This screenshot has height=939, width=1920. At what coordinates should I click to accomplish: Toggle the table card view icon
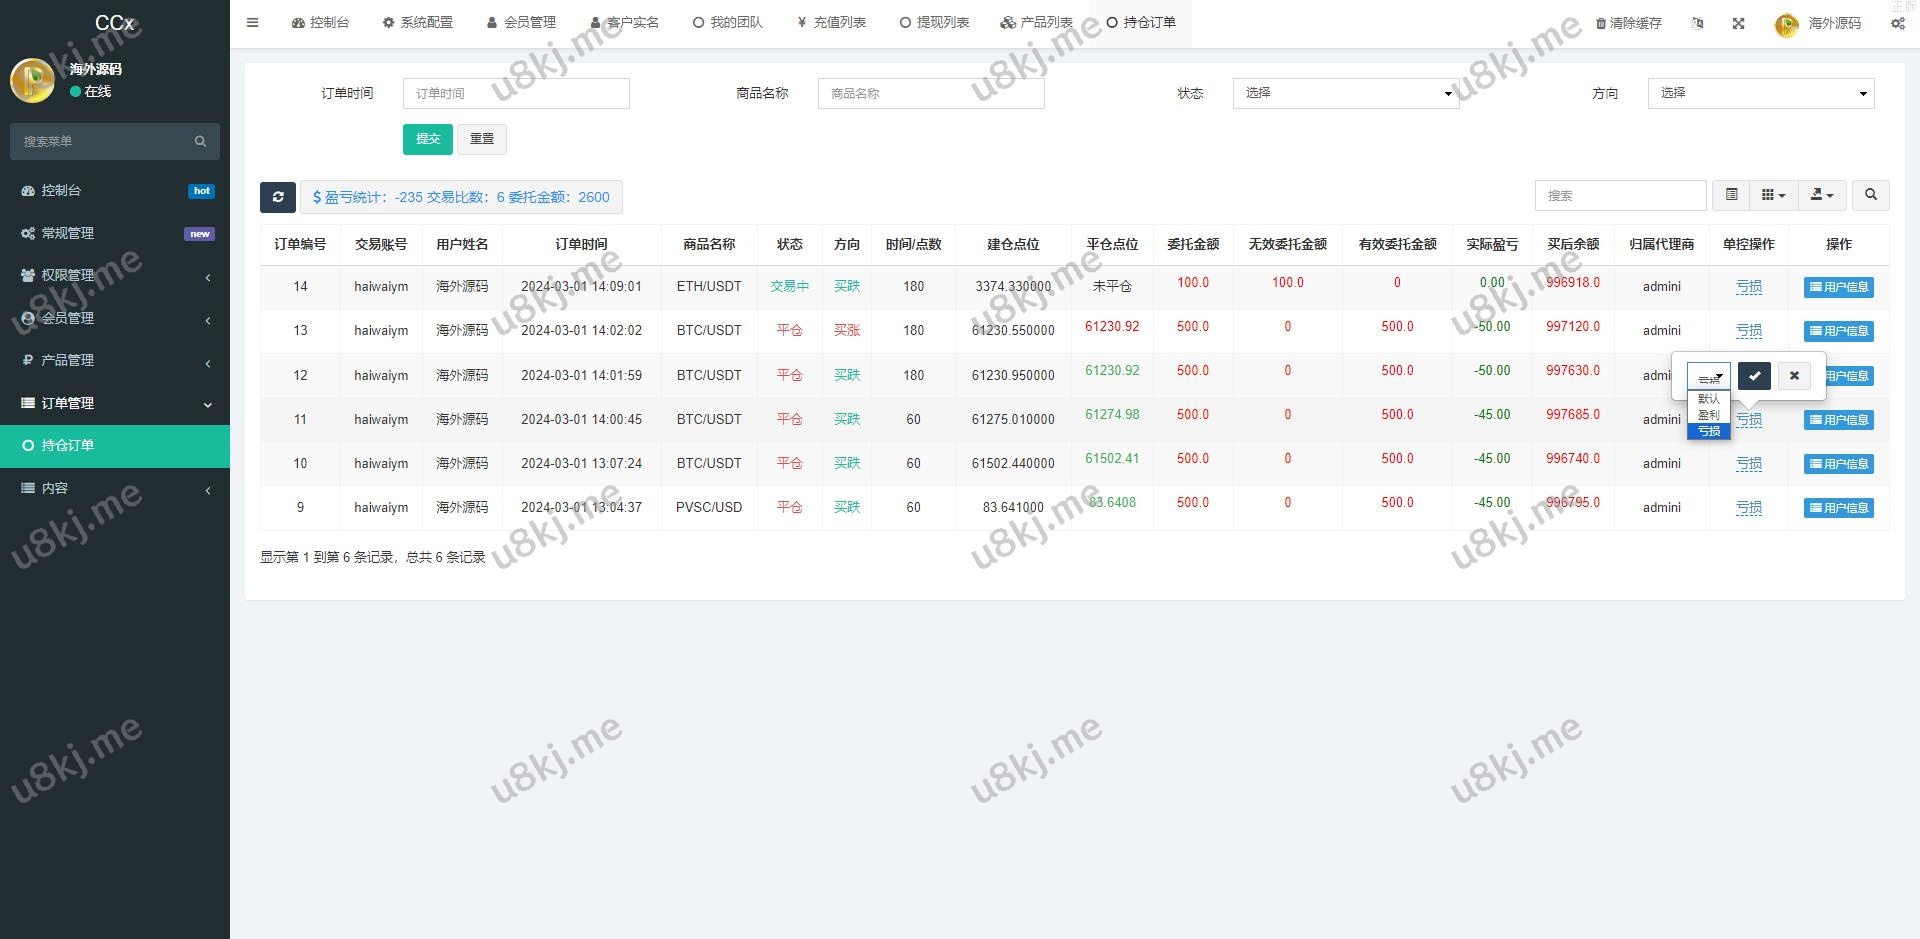click(x=1731, y=195)
